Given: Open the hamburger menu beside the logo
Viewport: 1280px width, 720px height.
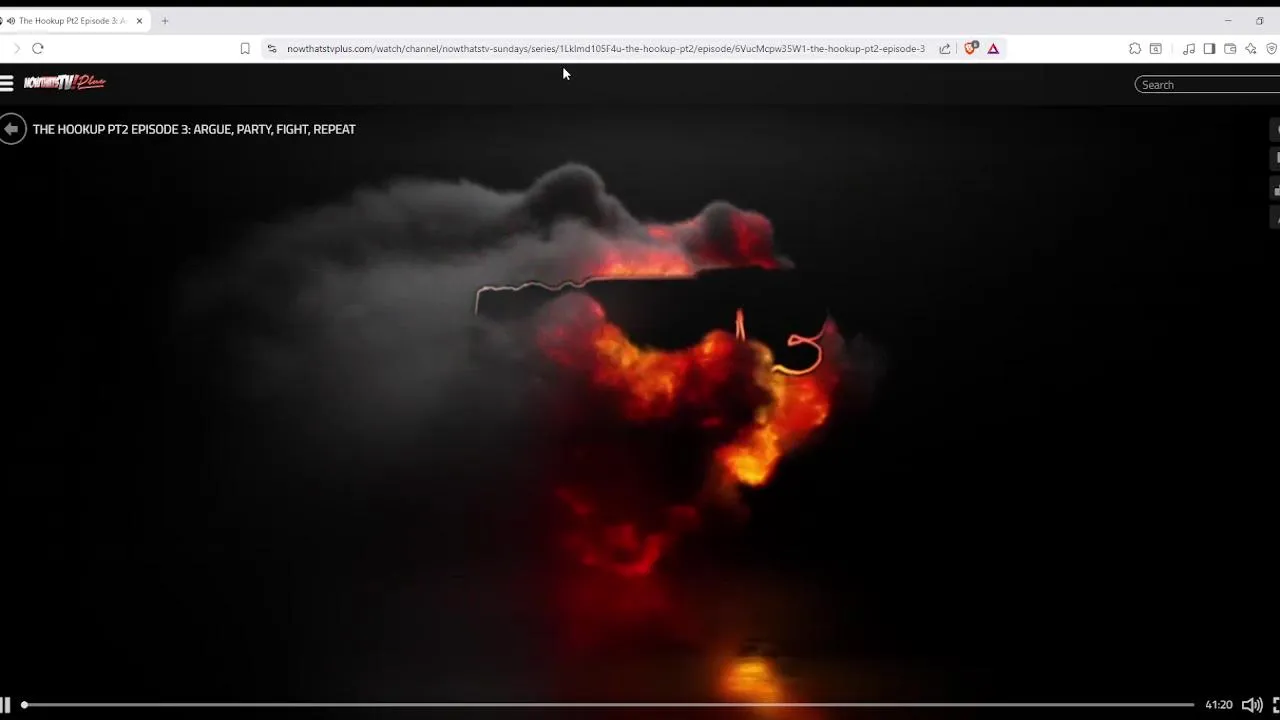Looking at the screenshot, I should [x=6, y=84].
